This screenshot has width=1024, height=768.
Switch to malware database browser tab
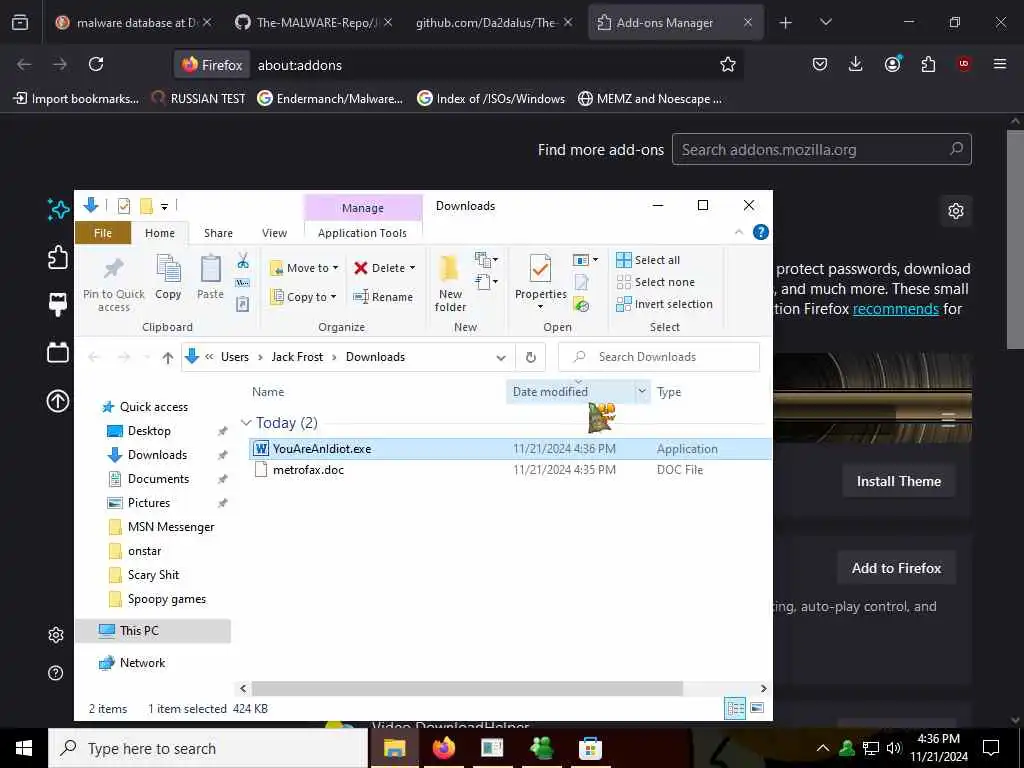point(134,22)
